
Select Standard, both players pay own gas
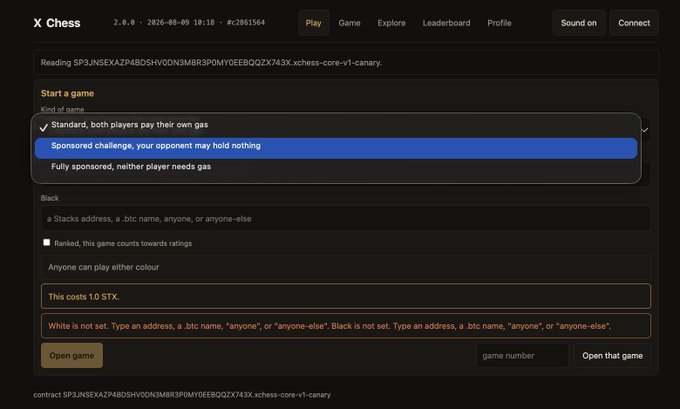(x=336, y=125)
